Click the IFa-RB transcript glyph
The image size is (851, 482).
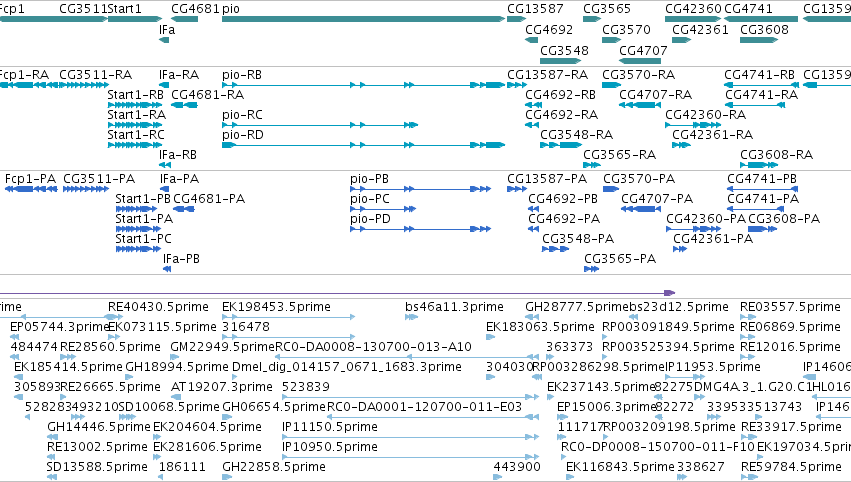[165, 165]
